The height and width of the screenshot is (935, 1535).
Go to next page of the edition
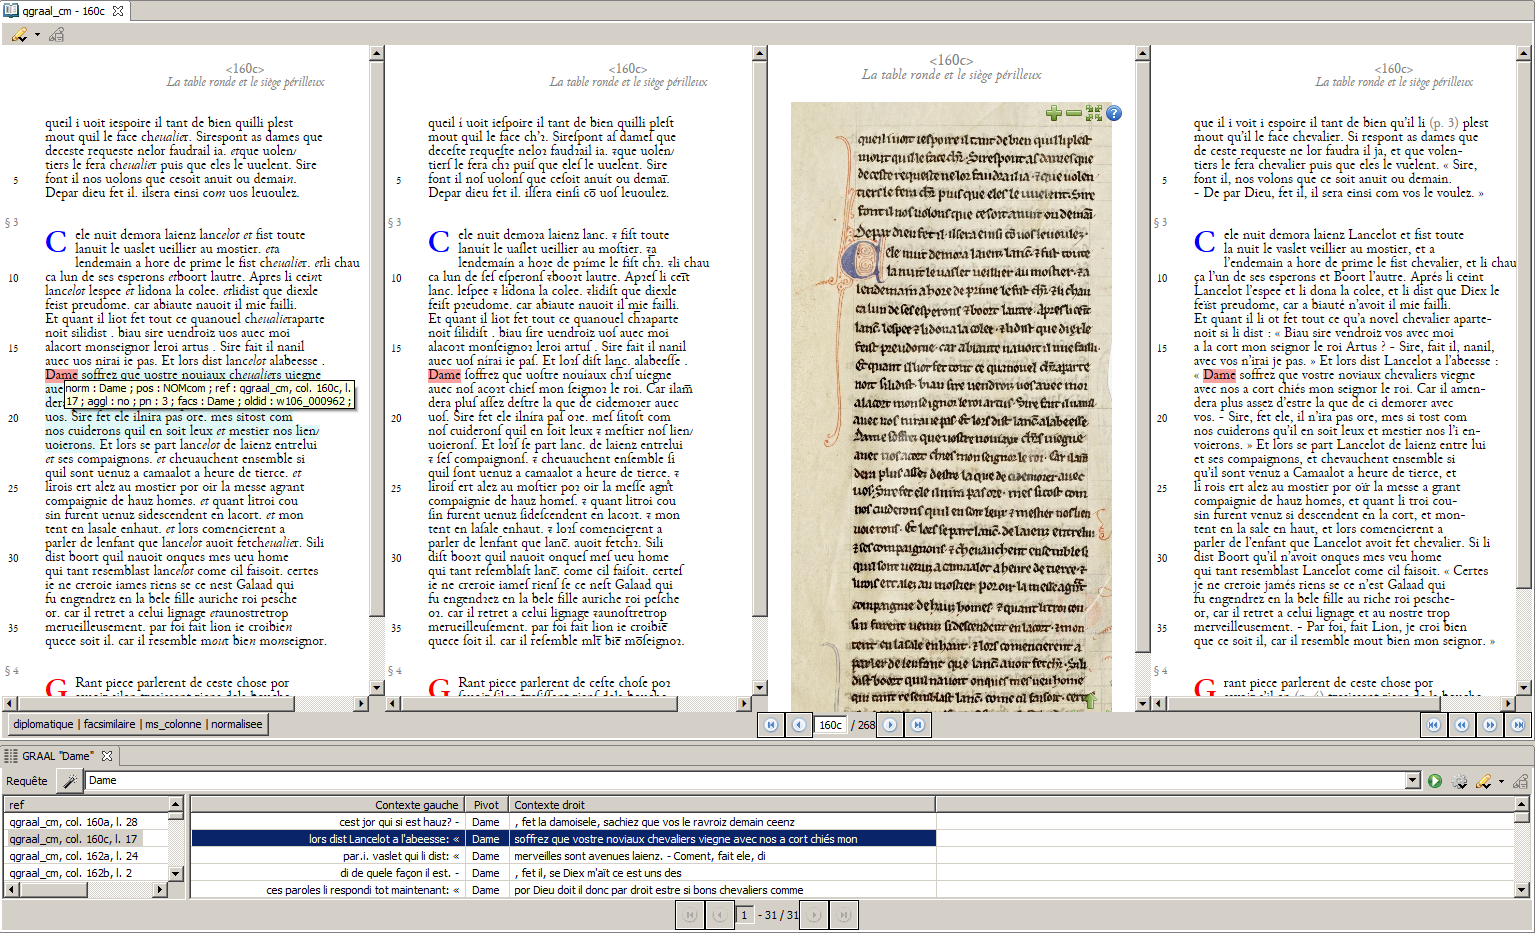(x=889, y=725)
